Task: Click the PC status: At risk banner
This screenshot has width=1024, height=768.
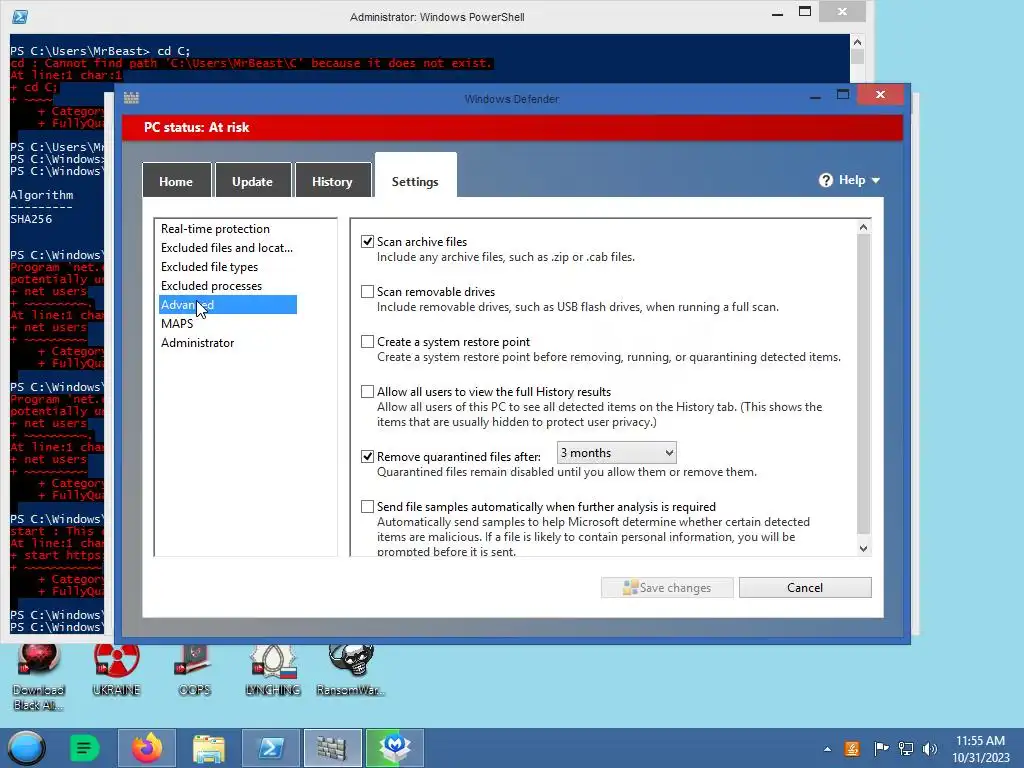Action: click(513, 127)
